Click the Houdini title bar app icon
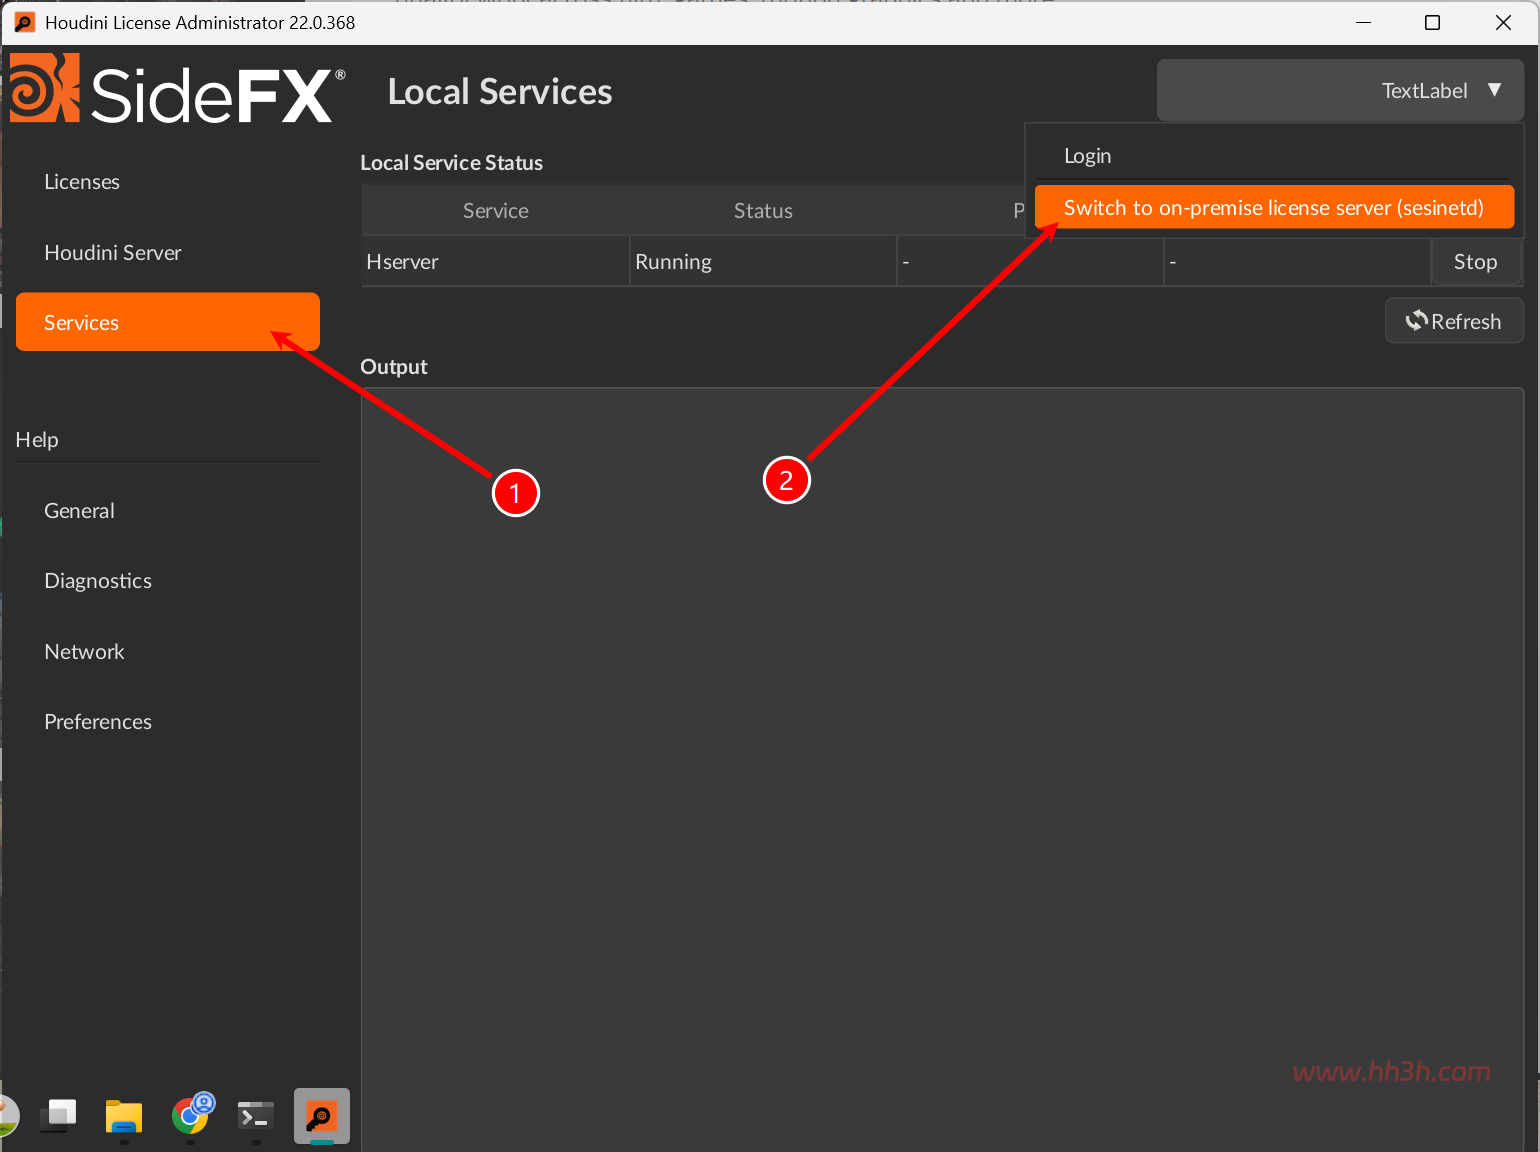This screenshot has height=1152, width=1540. click(x=24, y=22)
